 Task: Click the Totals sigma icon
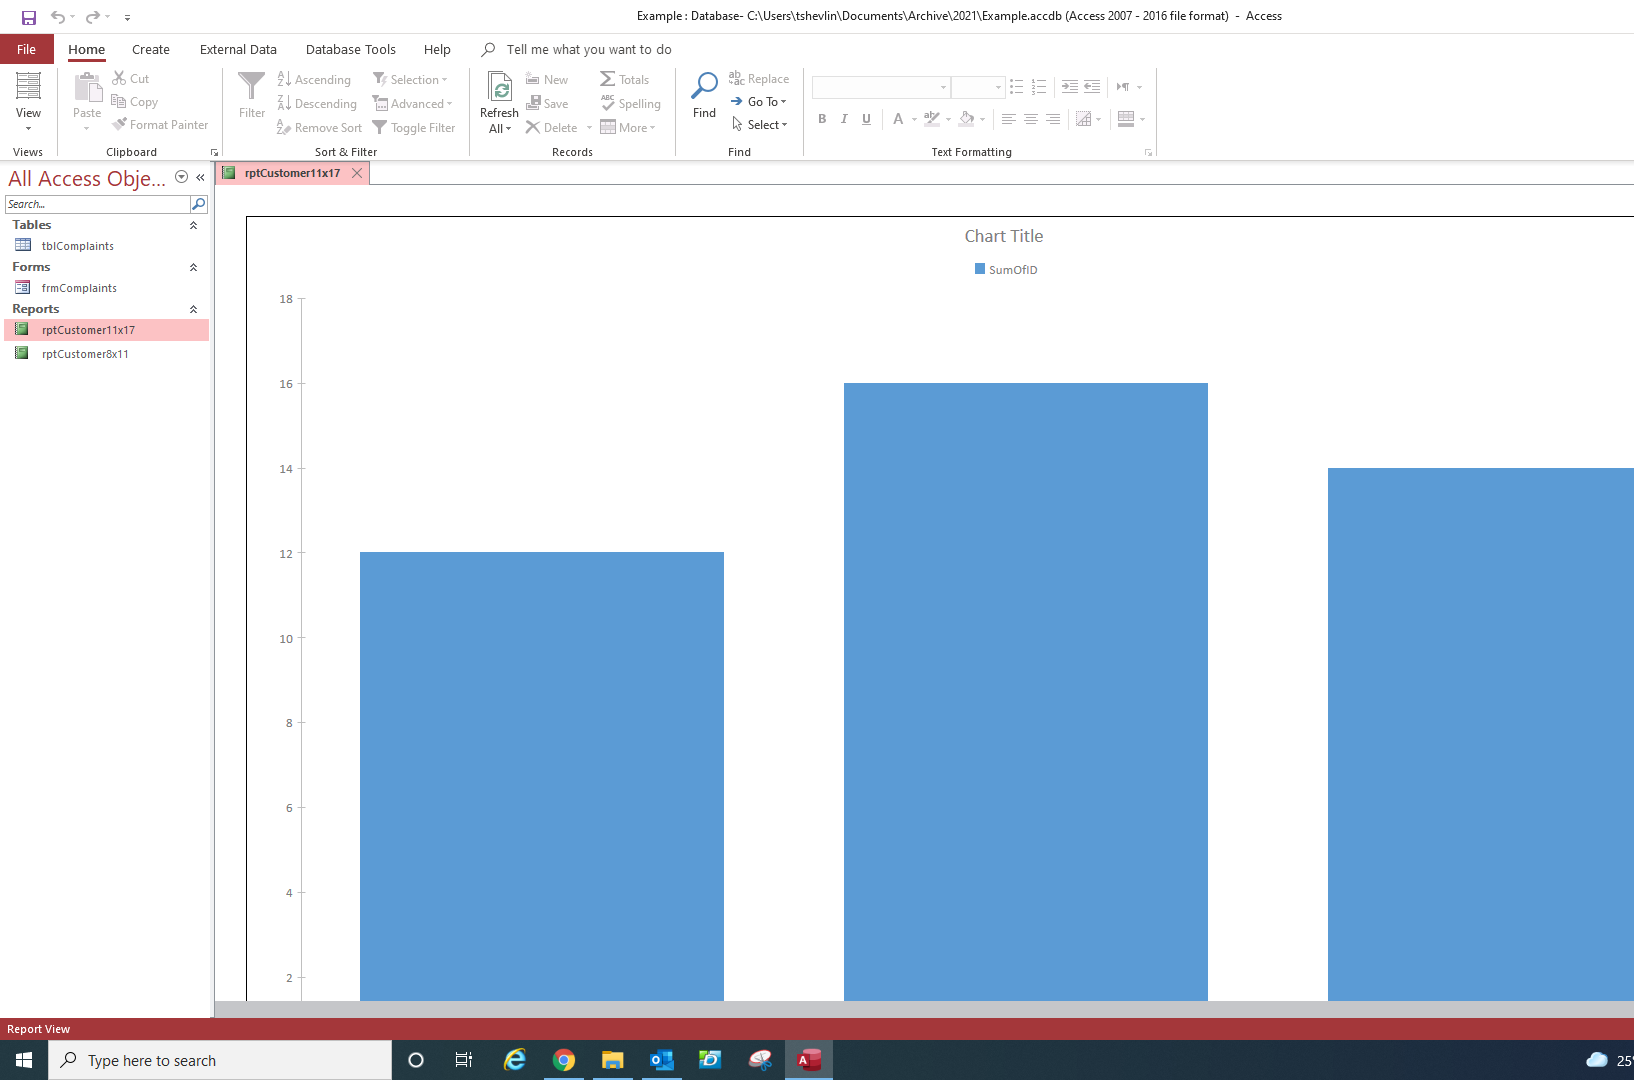point(607,79)
